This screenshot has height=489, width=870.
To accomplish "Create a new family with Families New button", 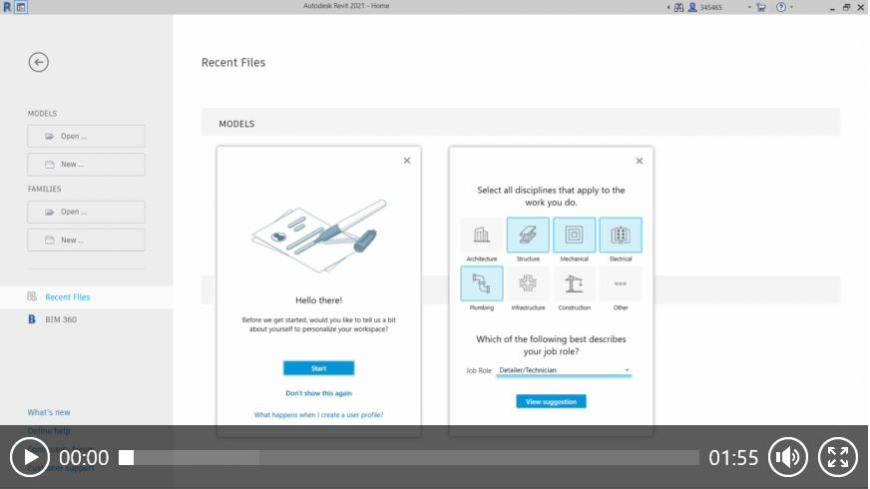I will tap(86, 240).
